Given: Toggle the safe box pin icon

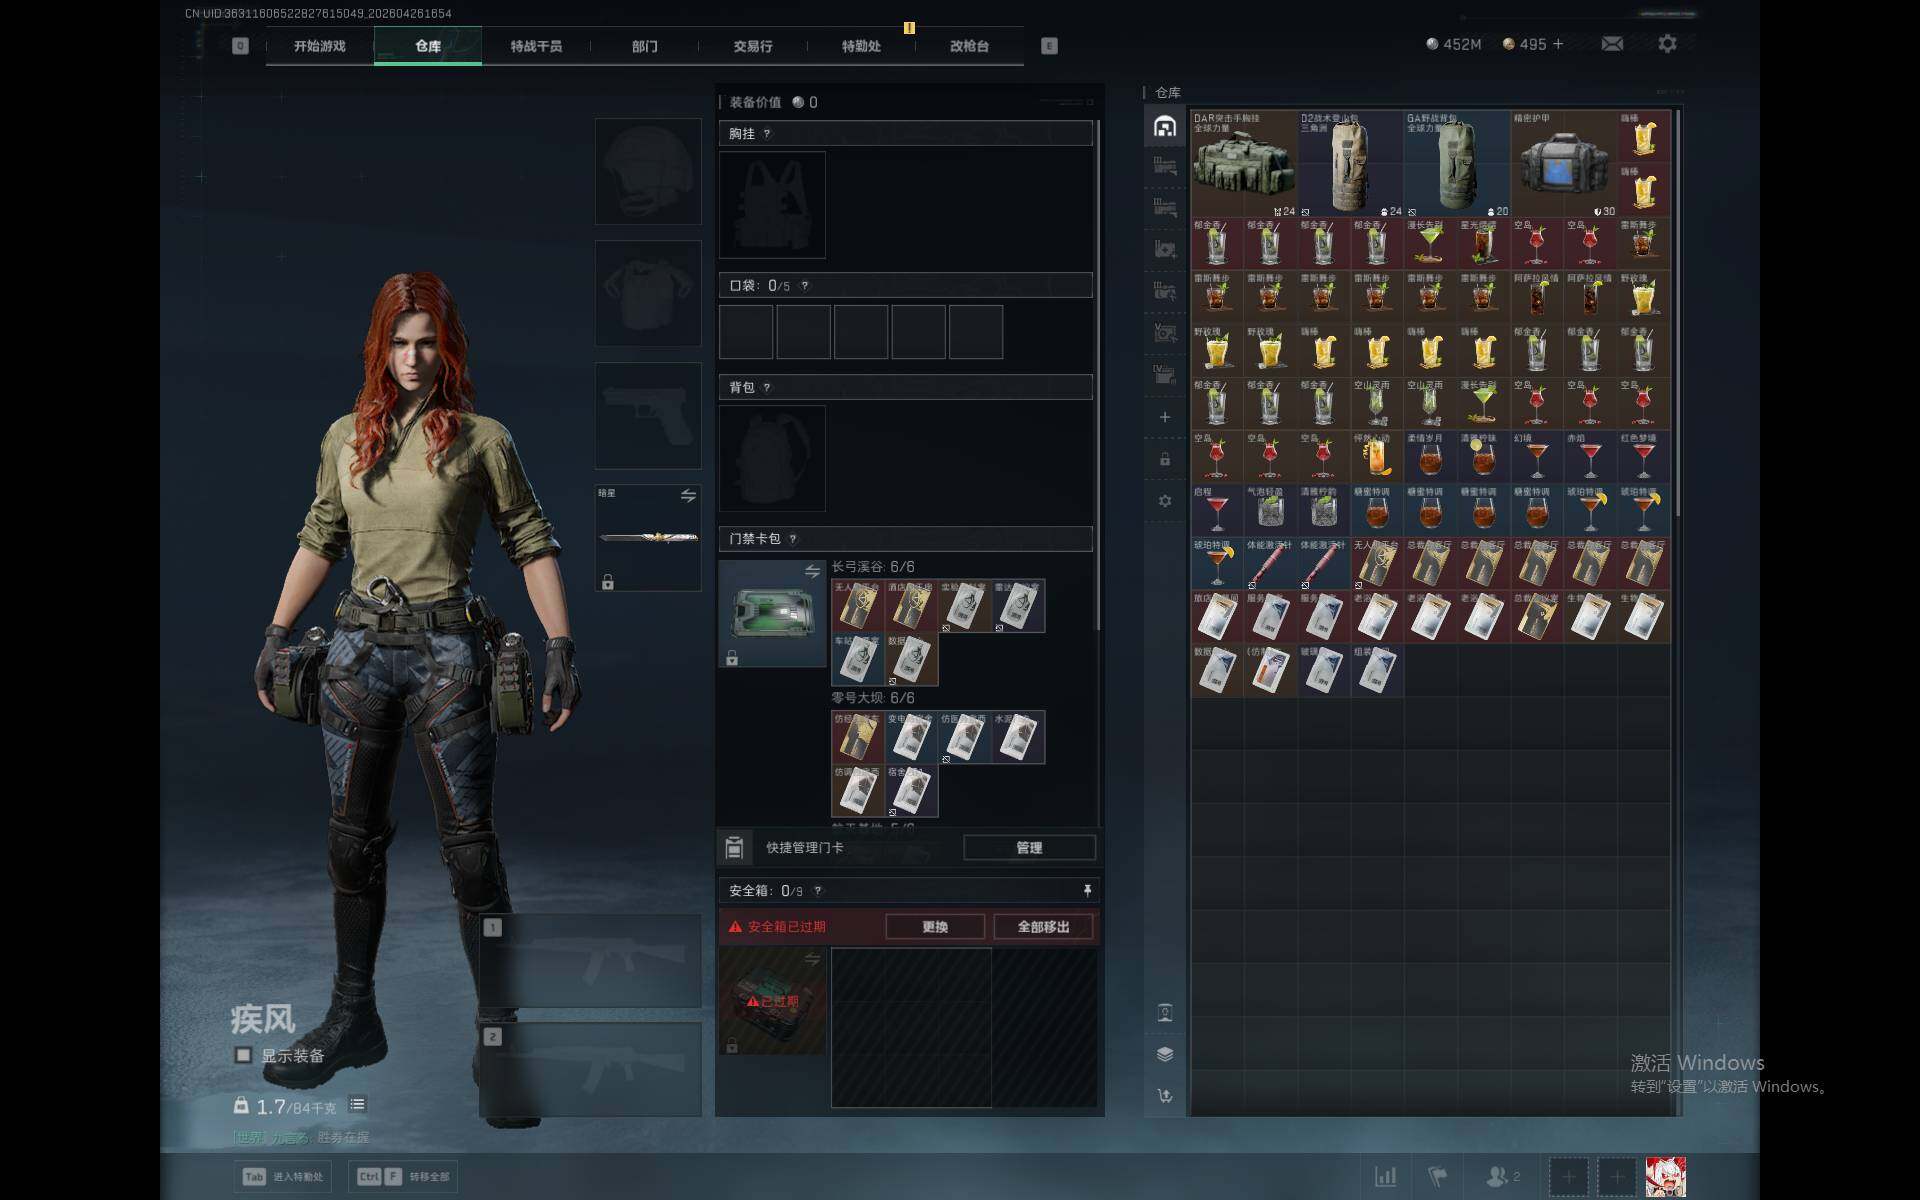Looking at the screenshot, I should (1087, 890).
